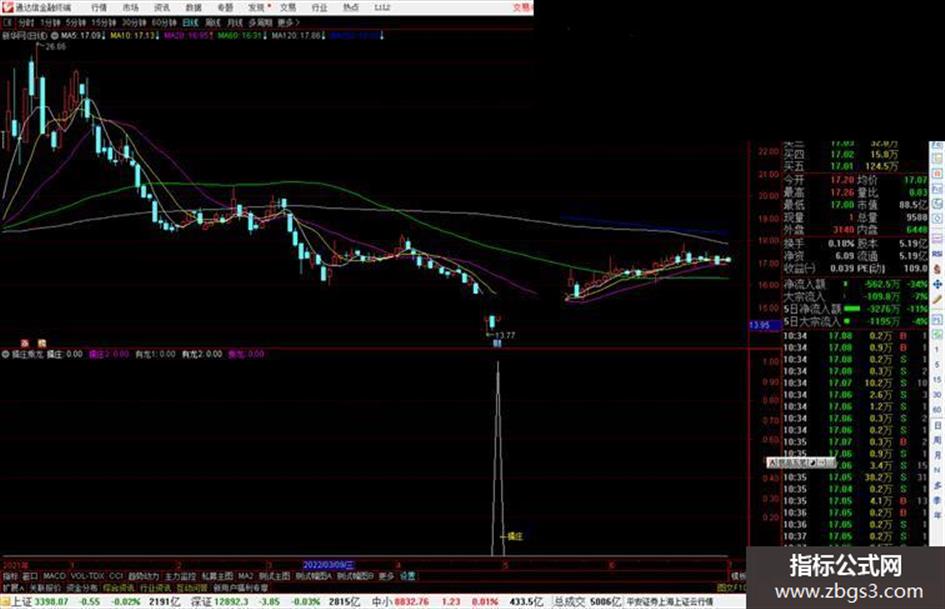Open the 综合资讯 tab
This screenshot has height=609, width=945.
(119, 587)
